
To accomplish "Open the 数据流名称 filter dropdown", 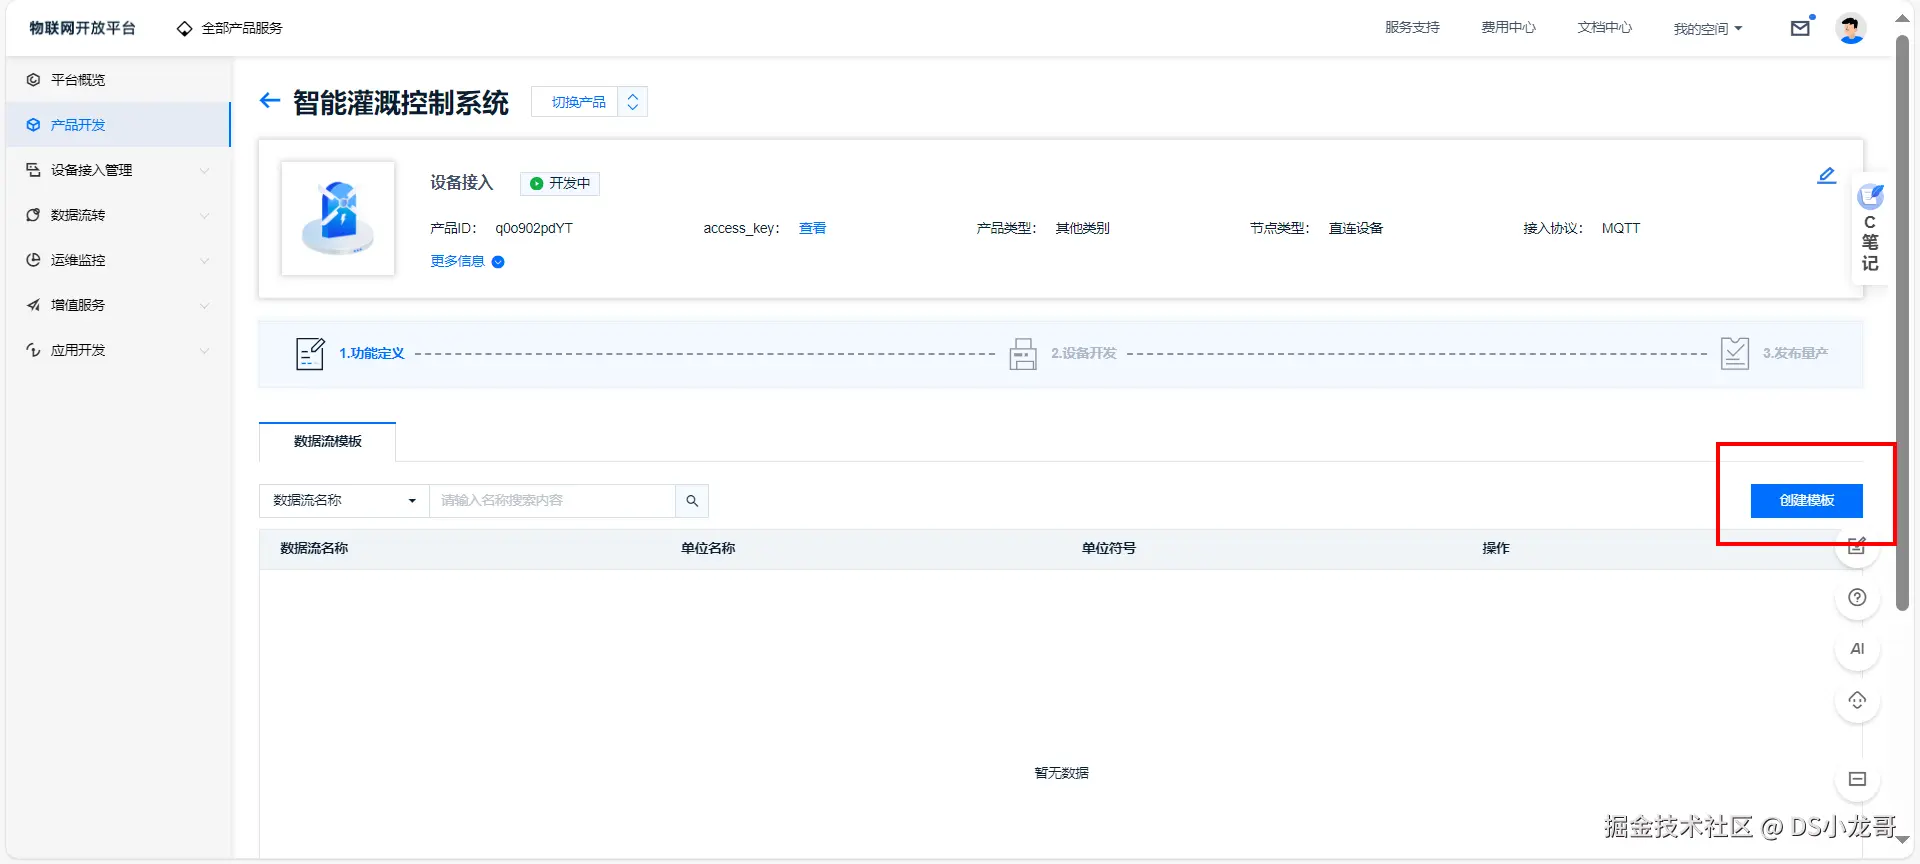I will pyautogui.click(x=344, y=501).
